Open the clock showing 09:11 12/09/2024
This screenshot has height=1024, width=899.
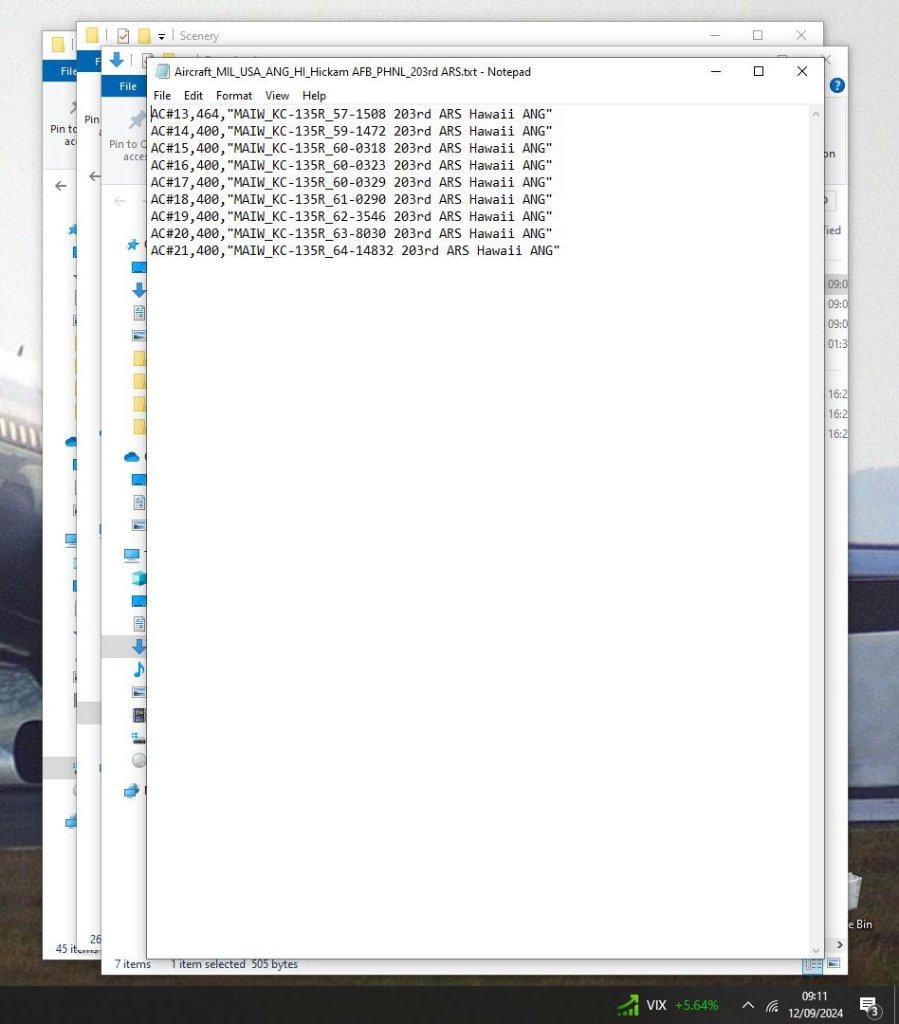point(815,1004)
